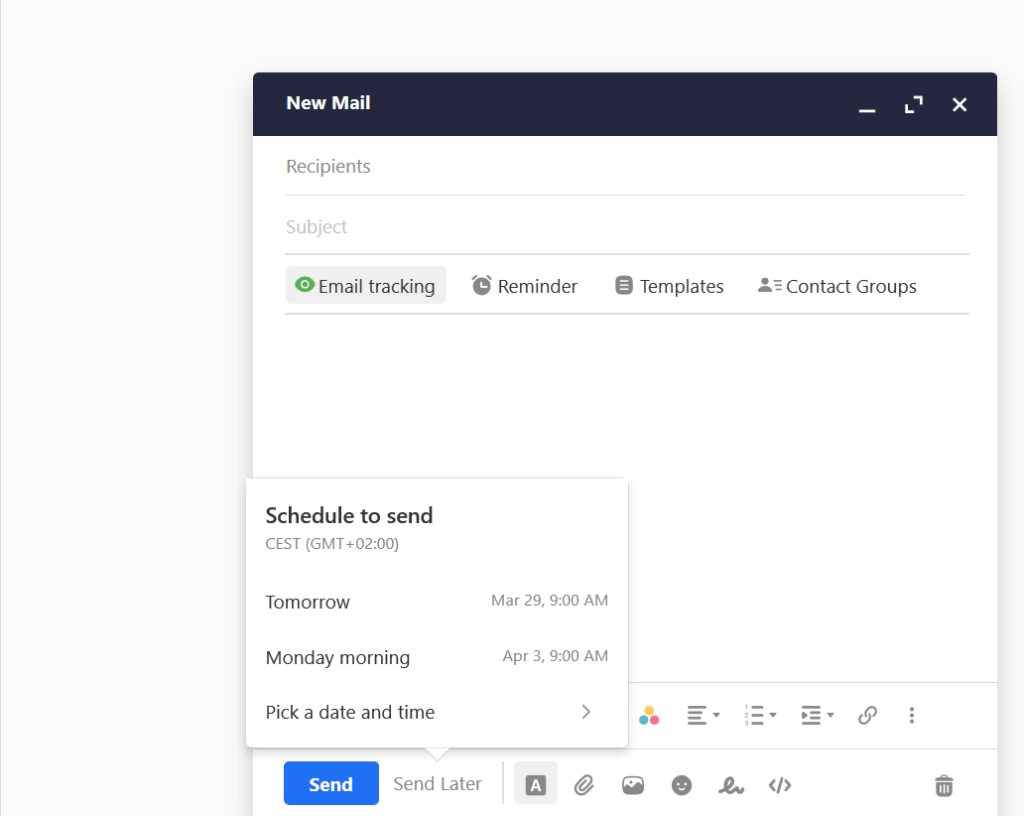
Task: Open the HTML code editor icon
Action: click(780, 785)
